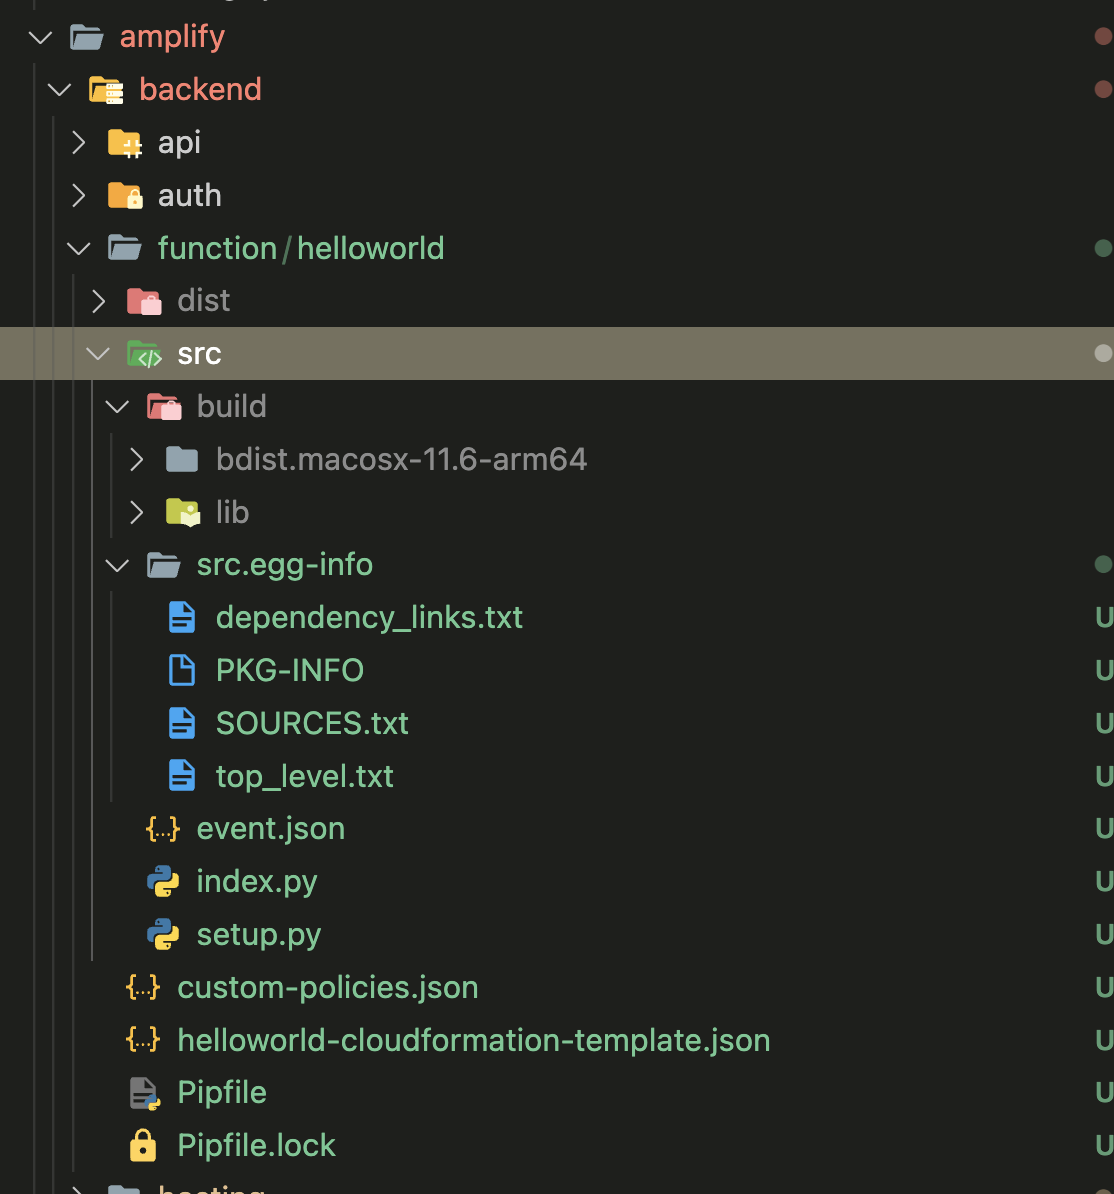Viewport: 1114px width, 1194px height.
Task: Click the PKG-INFO blank file icon
Action: pyautogui.click(x=182, y=670)
